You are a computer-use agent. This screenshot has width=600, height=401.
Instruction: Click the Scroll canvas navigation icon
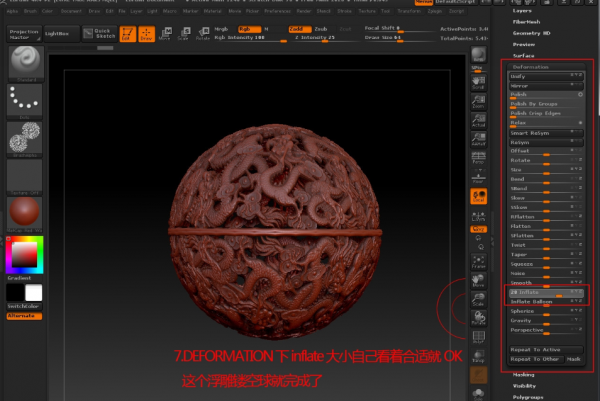[478, 83]
